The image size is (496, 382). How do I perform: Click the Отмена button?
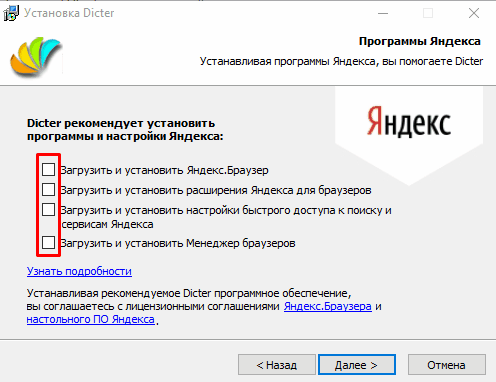pos(447,365)
